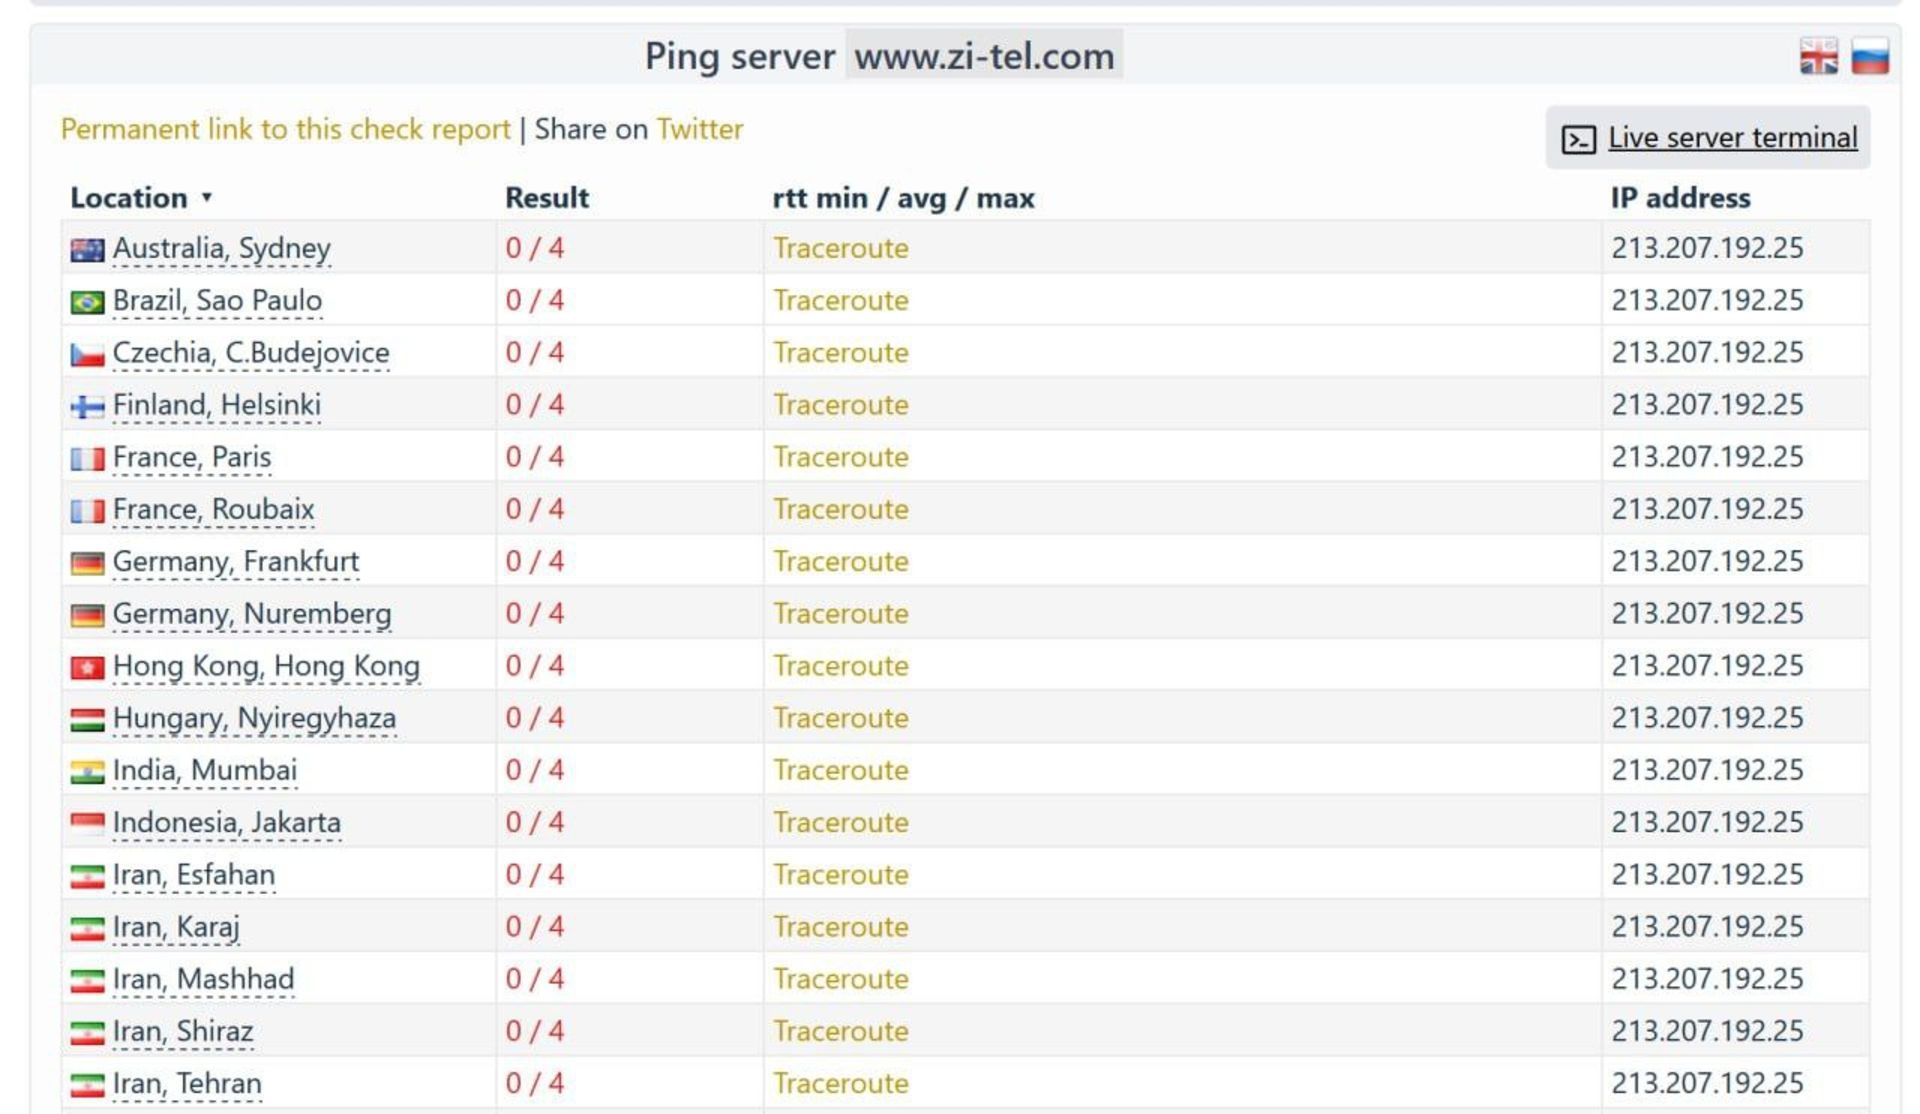The width and height of the screenshot is (1920, 1114).
Task: Open Traceroute for Iran, Mashhad
Action: (840, 979)
